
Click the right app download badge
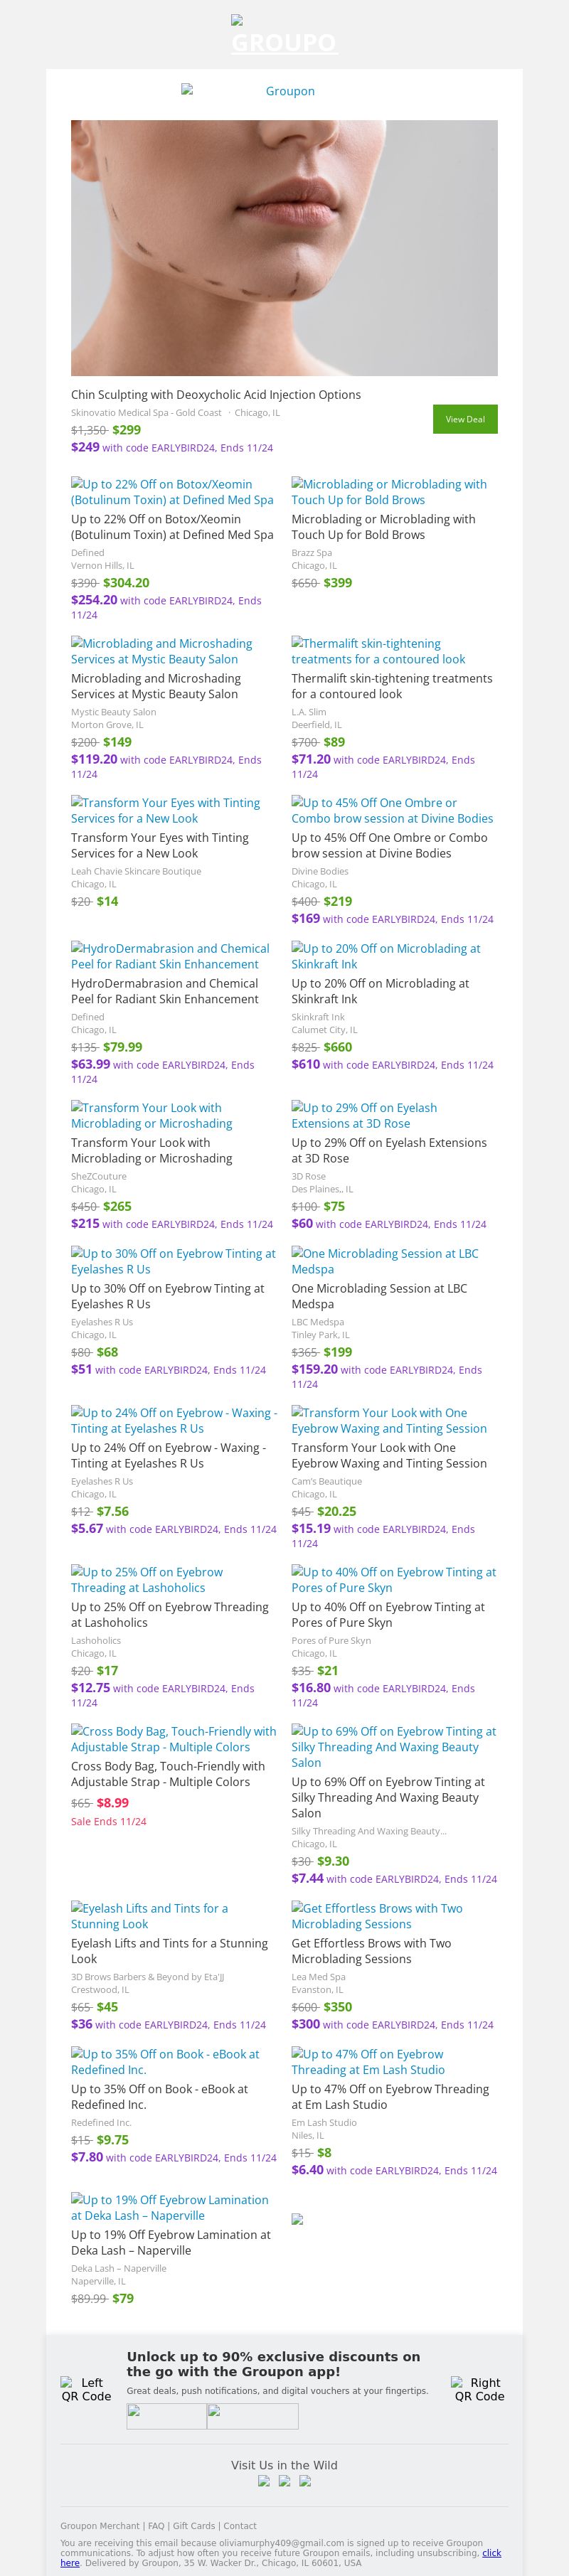click(x=252, y=2416)
